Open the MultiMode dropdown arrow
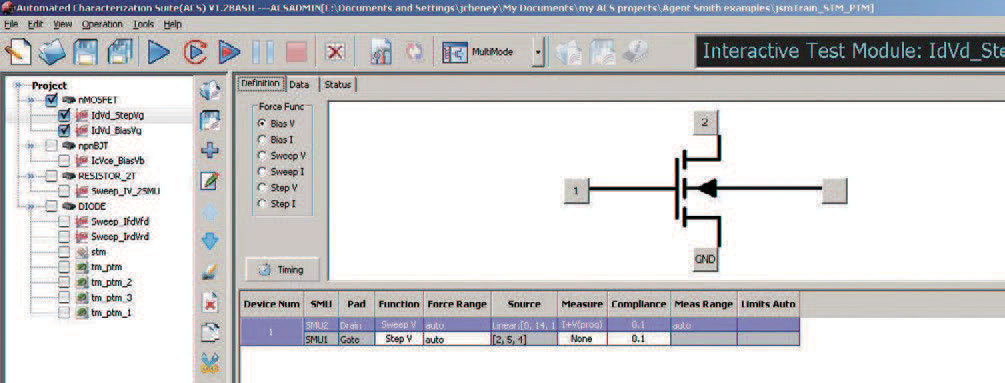Image resolution: width=1005 pixels, height=383 pixels. [x=538, y=53]
